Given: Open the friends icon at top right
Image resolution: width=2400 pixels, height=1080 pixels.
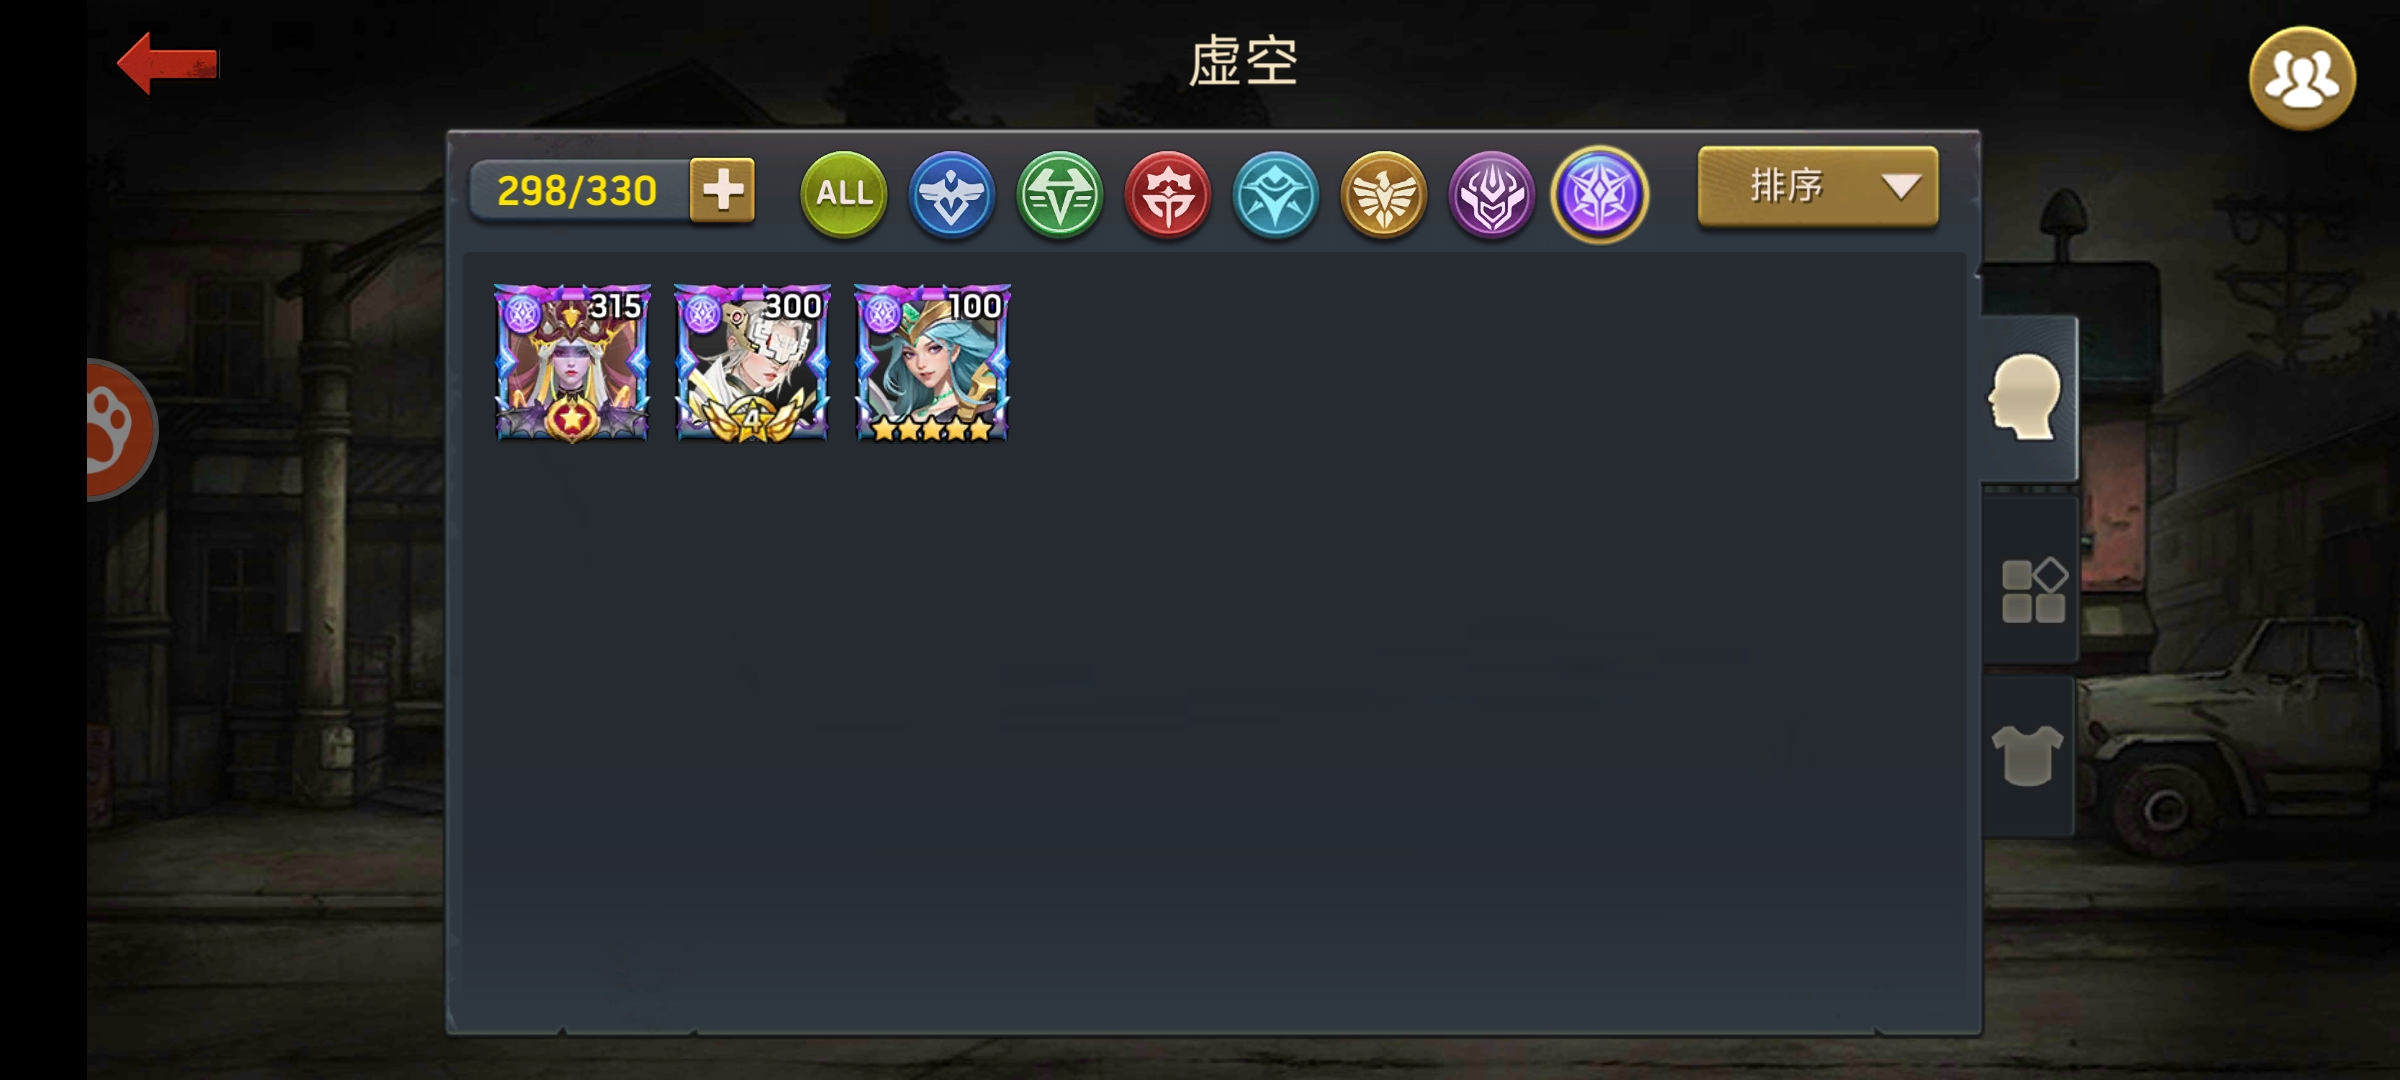Looking at the screenshot, I should pos(2302,78).
